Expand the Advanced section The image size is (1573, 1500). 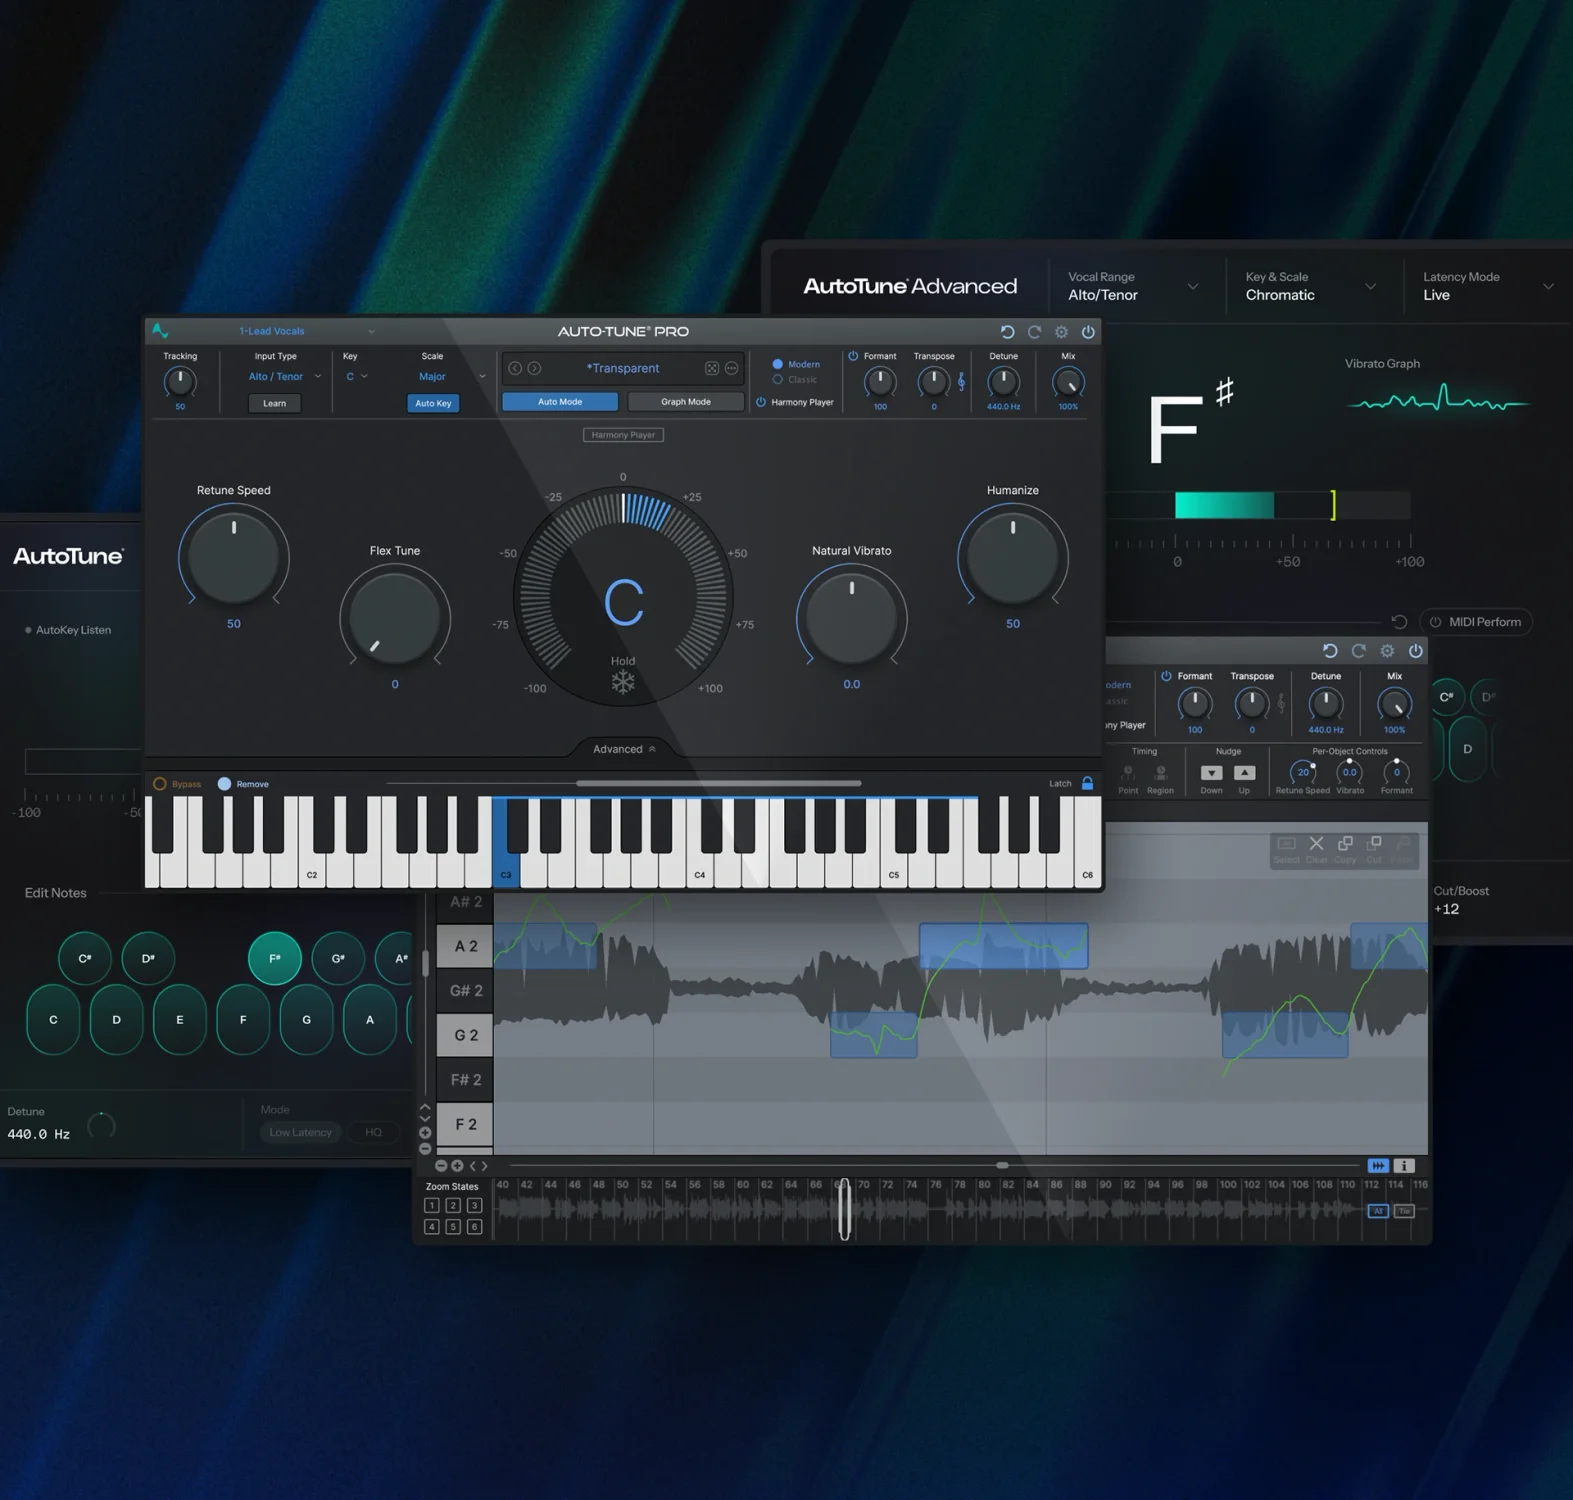[x=624, y=749]
